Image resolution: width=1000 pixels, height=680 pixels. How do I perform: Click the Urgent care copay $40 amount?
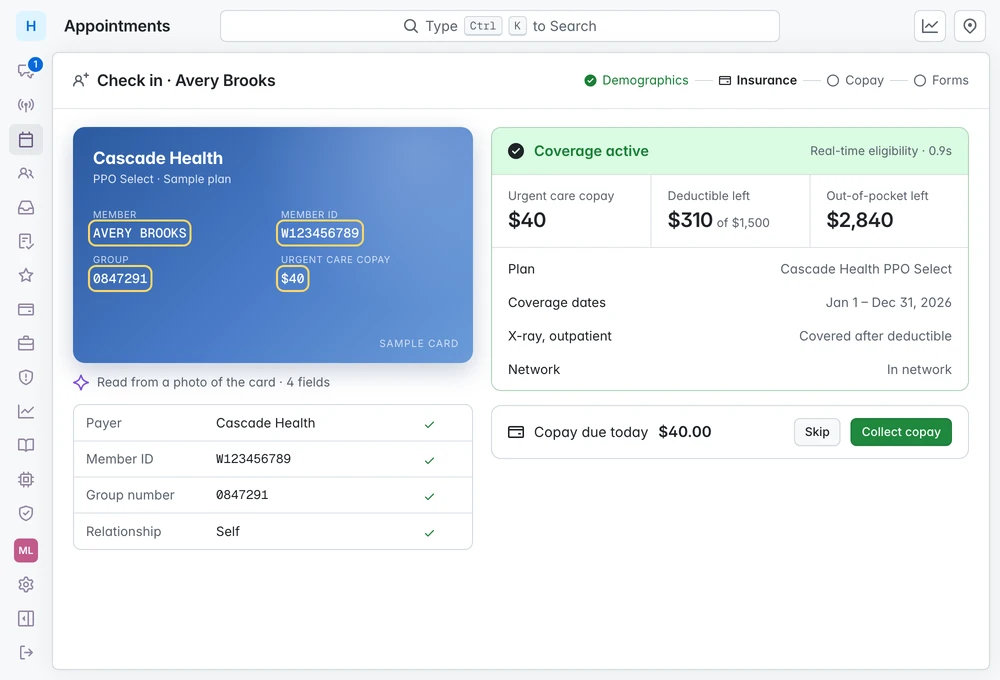pyautogui.click(x=527, y=220)
